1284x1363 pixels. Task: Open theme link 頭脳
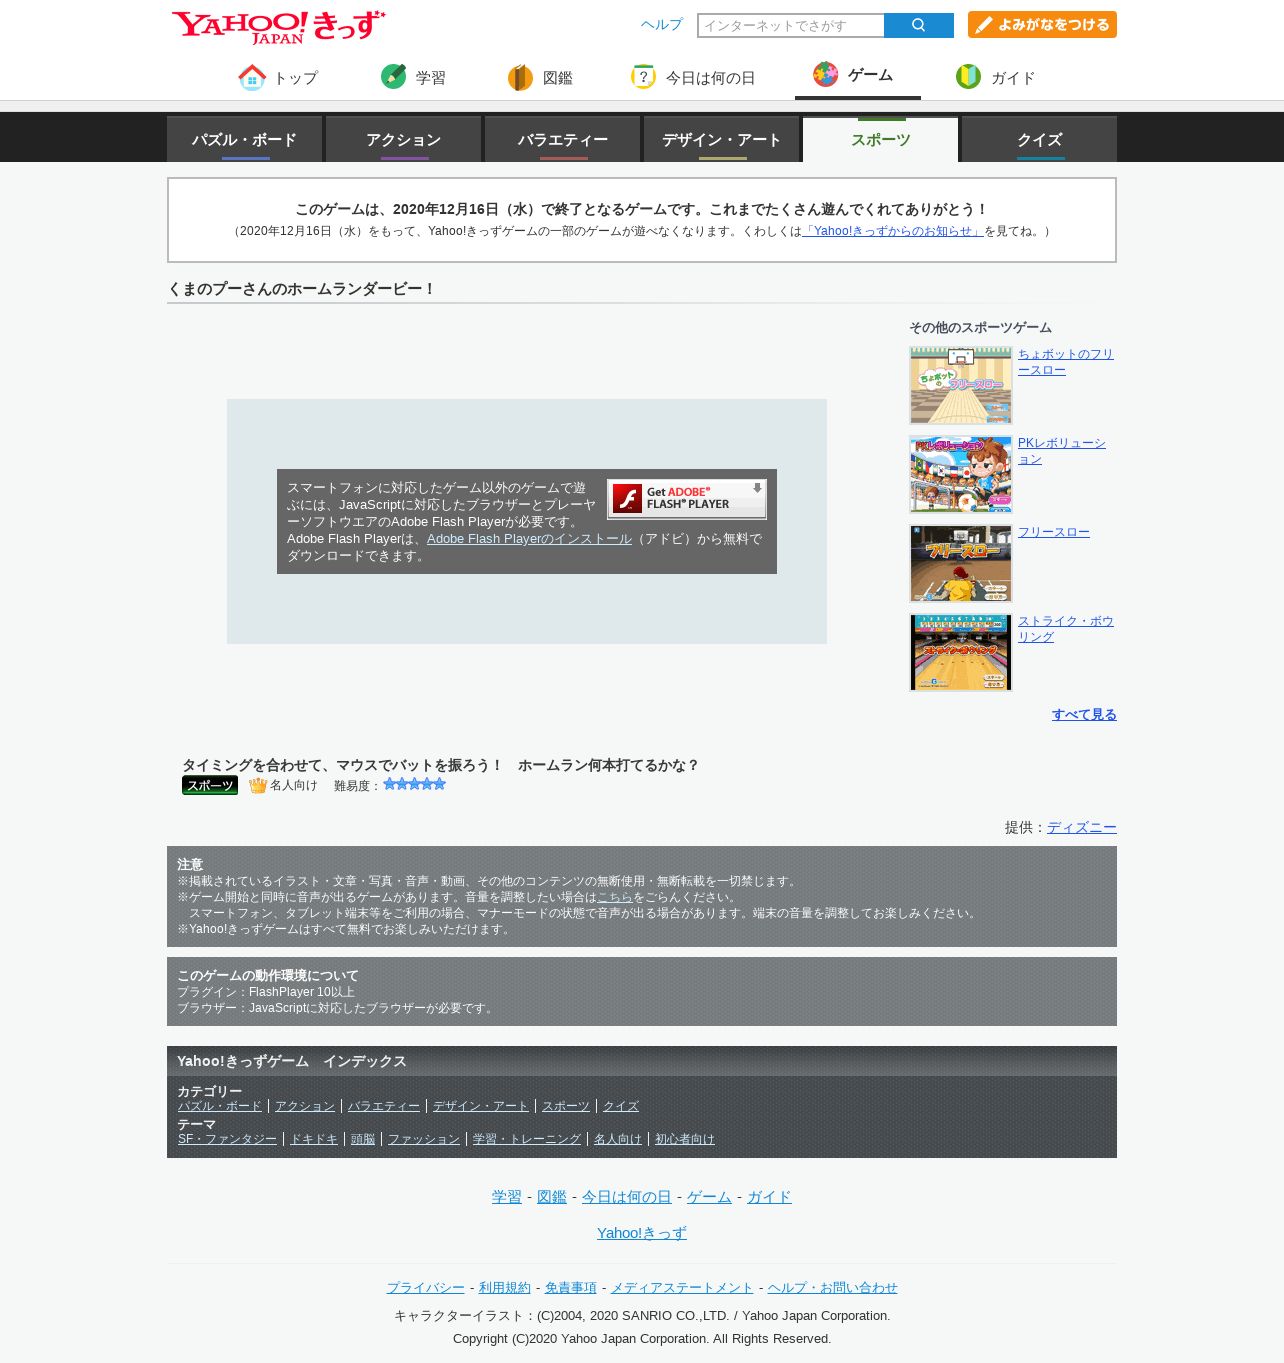tap(363, 1139)
